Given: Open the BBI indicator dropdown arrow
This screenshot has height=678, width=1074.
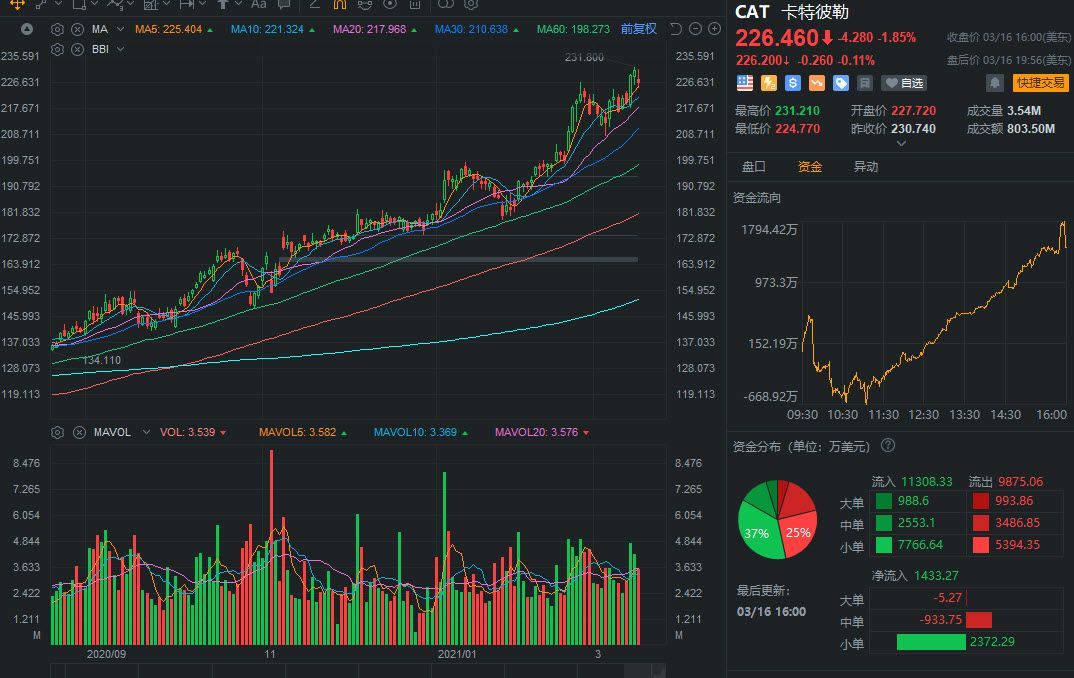Looking at the screenshot, I should coord(121,49).
